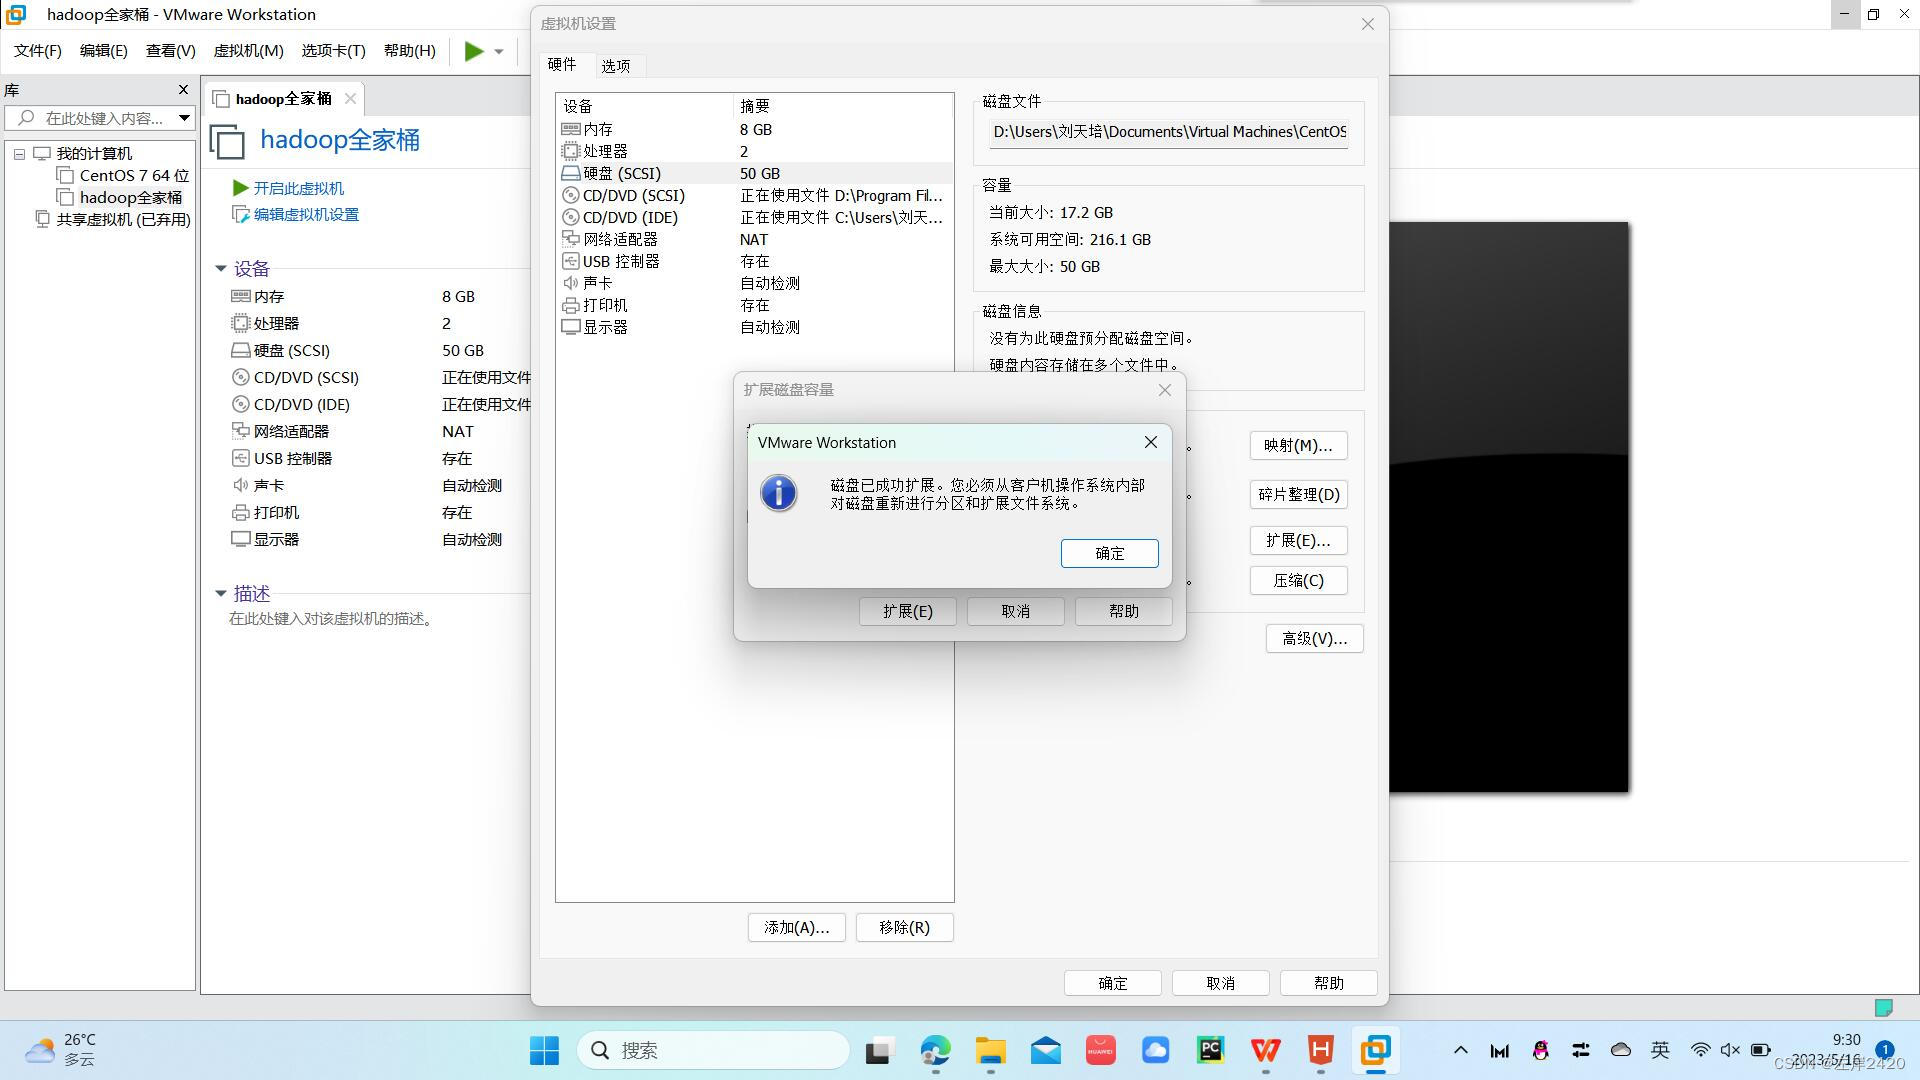Select the printer device entry

pos(605,305)
